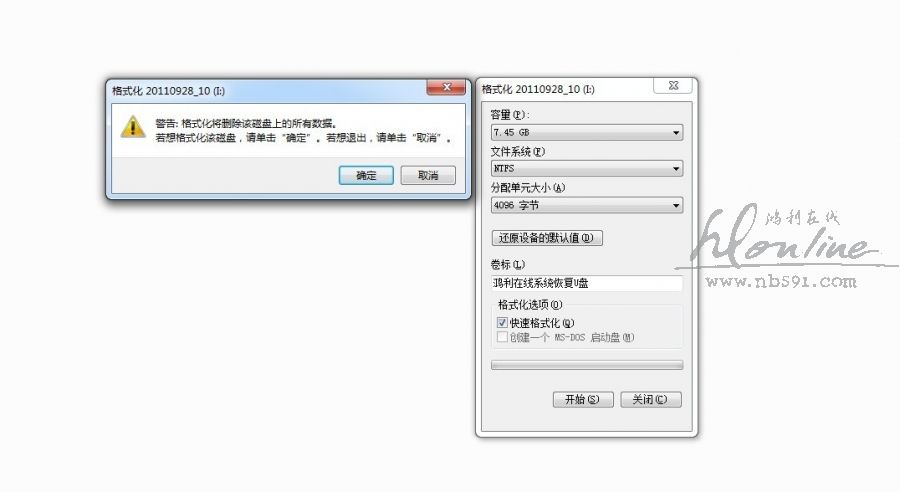The height and width of the screenshot is (492, 900).
Task: Click 还原设备的默认值 restore defaults button
Action: (x=547, y=238)
